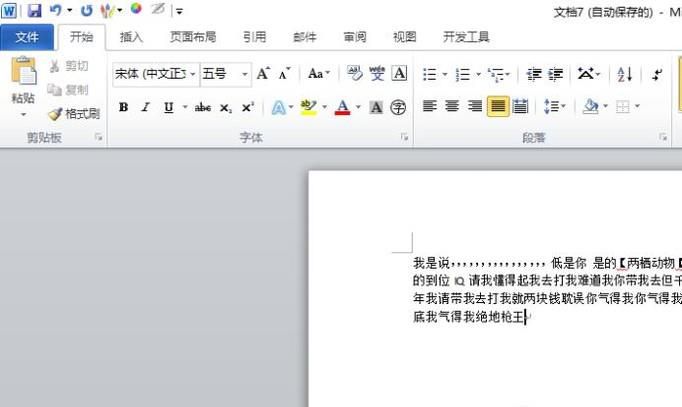Undo the last action
This screenshot has width=682, height=407.
point(56,10)
